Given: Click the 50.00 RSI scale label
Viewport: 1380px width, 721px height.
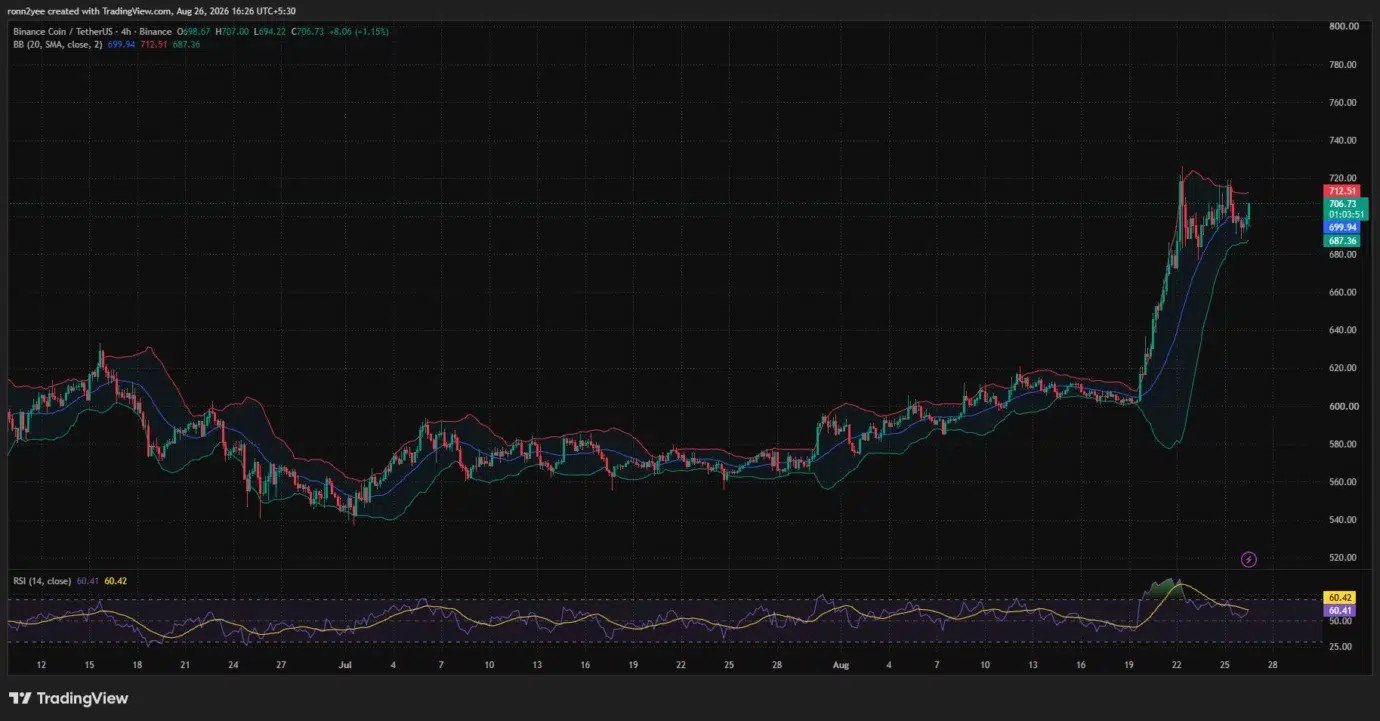Looking at the screenshot, I should [1339, 621].
